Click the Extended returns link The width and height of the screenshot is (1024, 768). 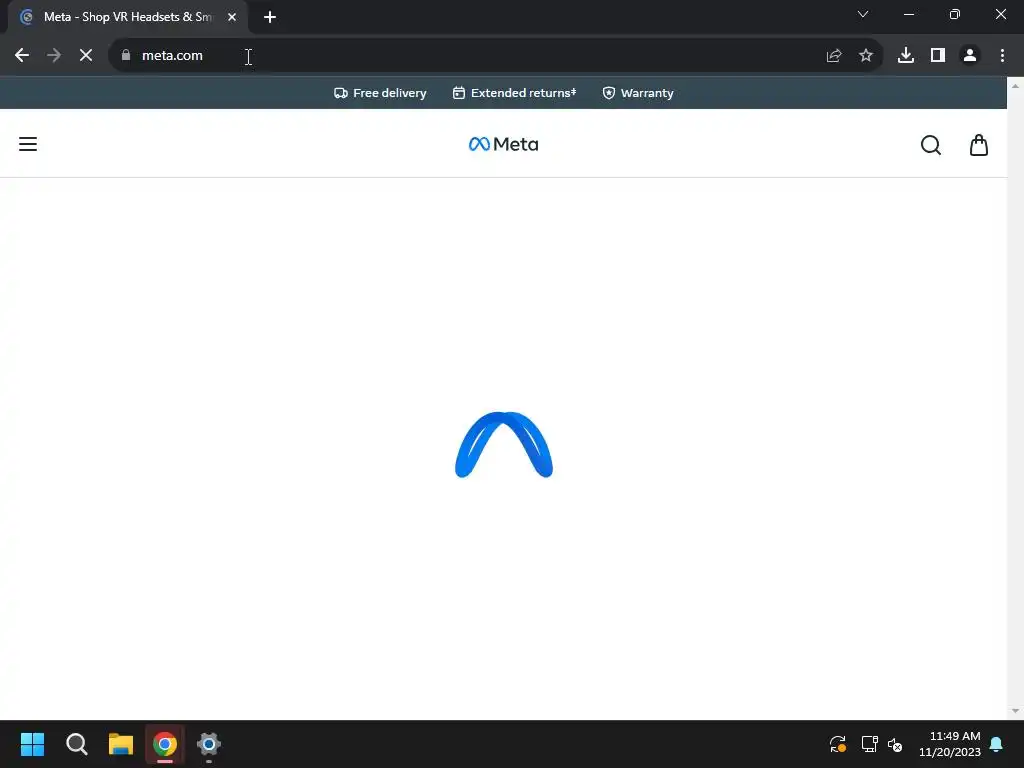515,93
